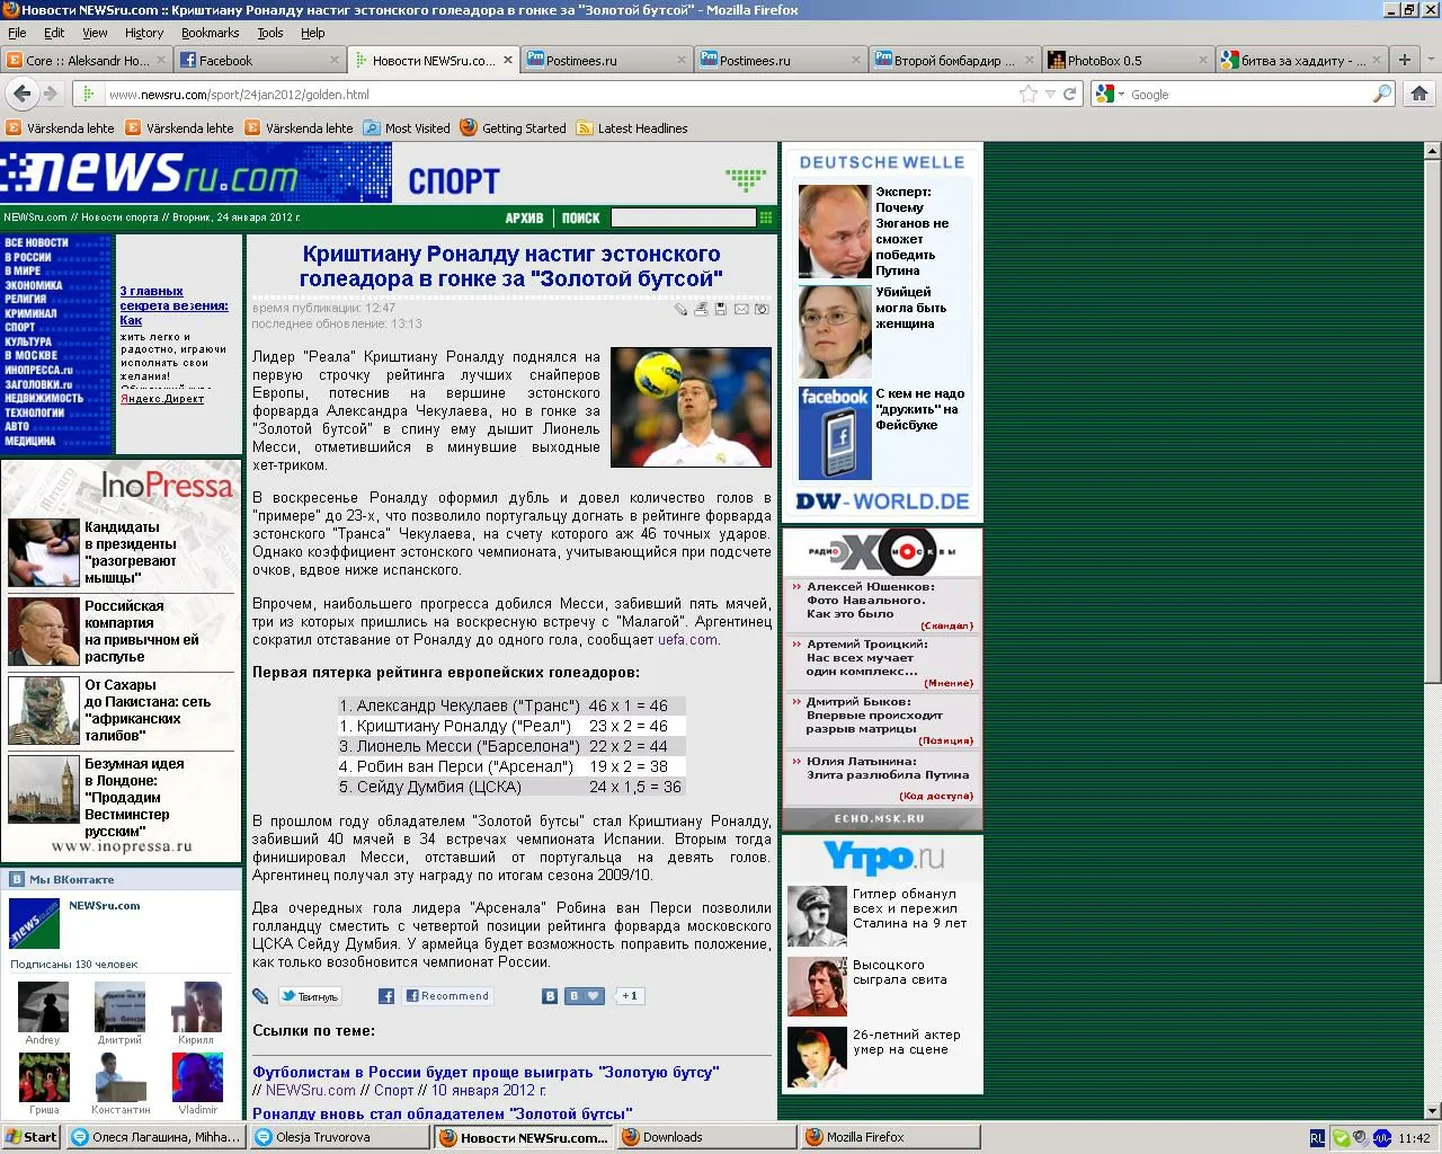This screenshot has height=1154, width=1442.
Task: Open the File menu
Action: 17,32
